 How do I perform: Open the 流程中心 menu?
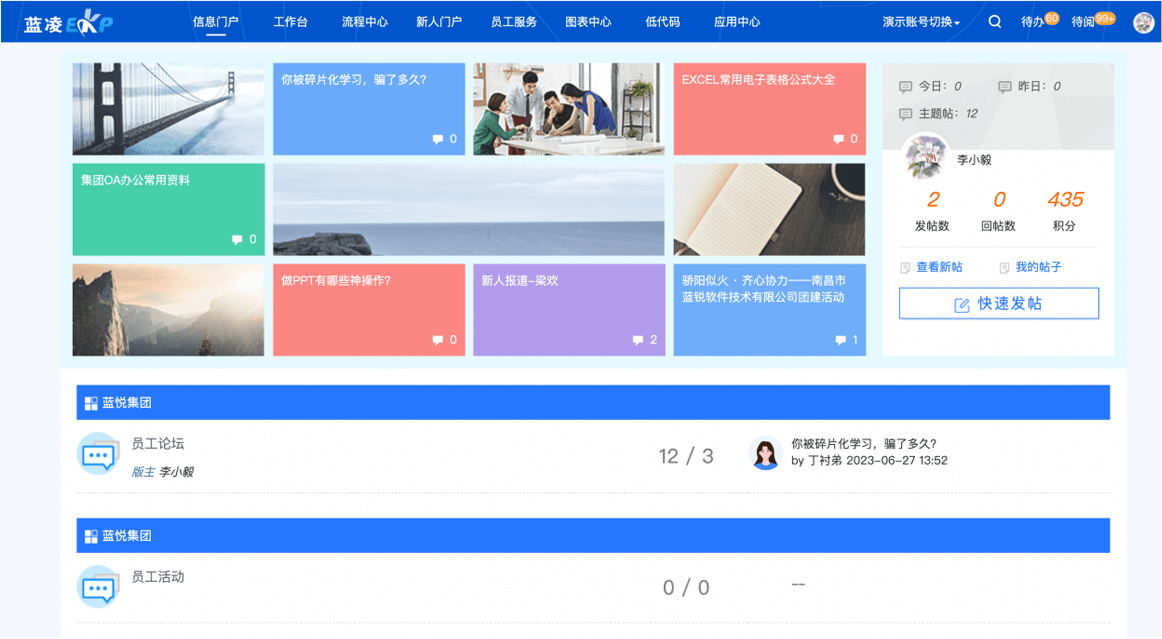(x=364, y=22)
